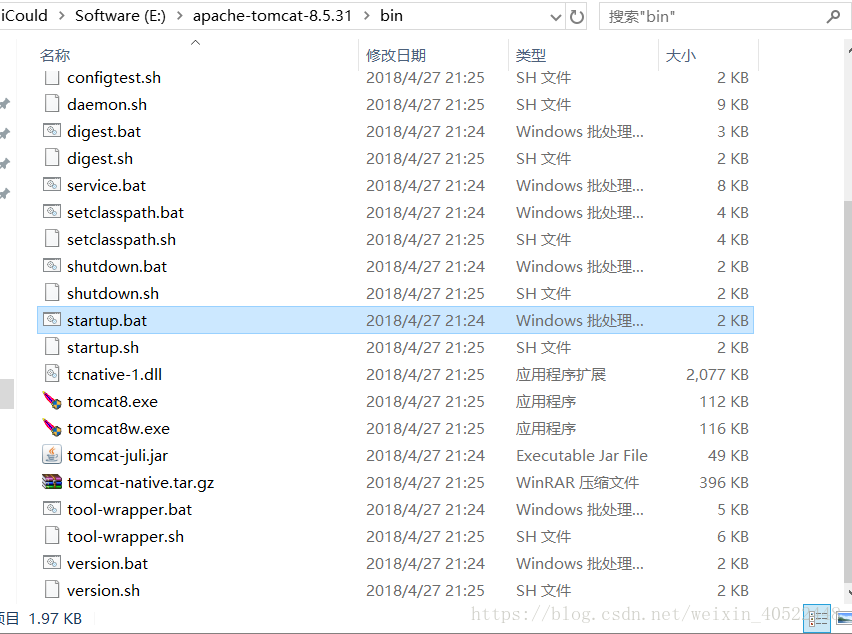
Task: Click the tool-wrapper.bat file icon
Action: [x=52, y=509]
